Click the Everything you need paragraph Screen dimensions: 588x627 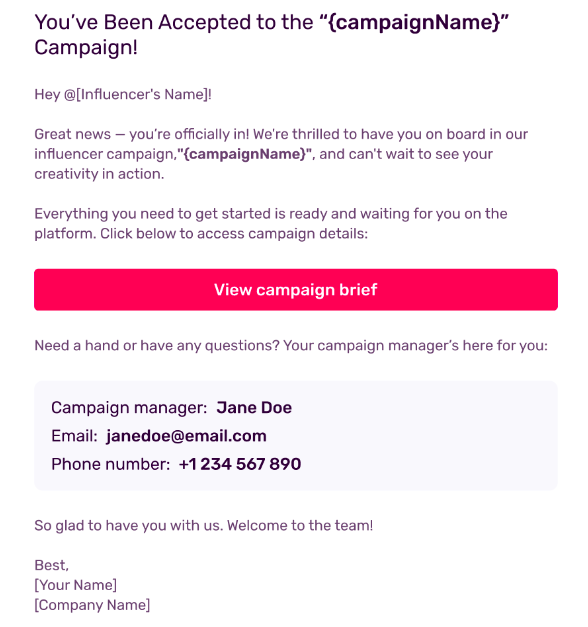(x=271, y=224)
